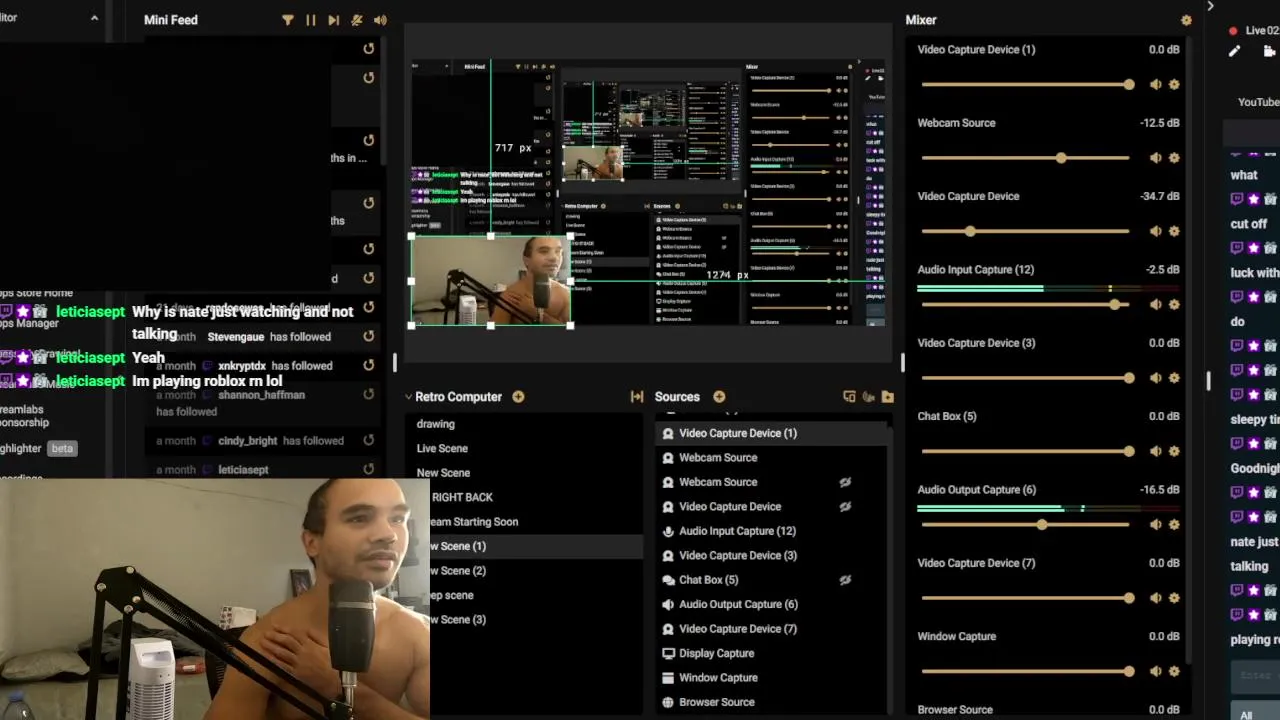1280x720 pixels.
Task: Select the Window Capture source in the list
Action: [772, 678]
